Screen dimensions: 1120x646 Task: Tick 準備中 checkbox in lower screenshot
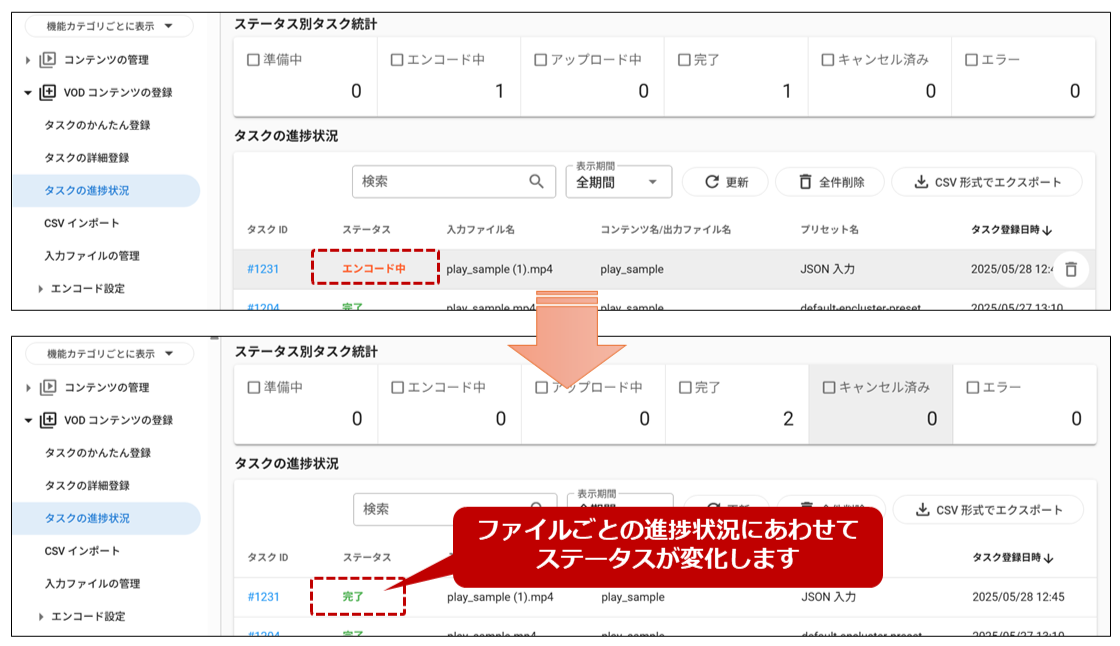[x=254, y=387]
